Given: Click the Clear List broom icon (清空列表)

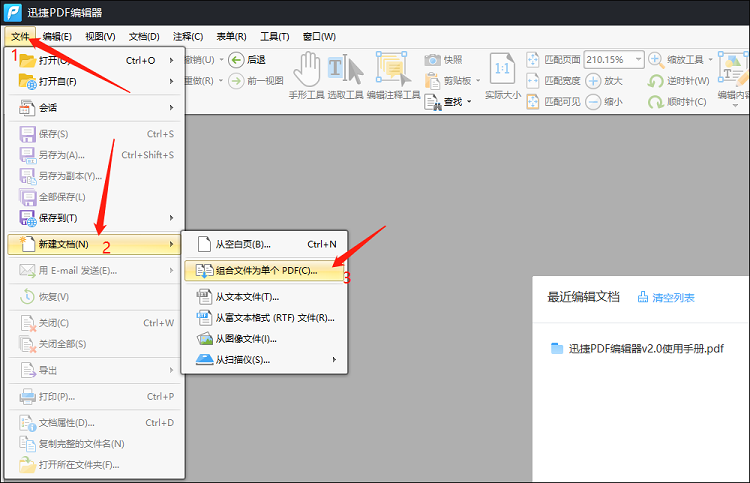Looking at the screenshot, I should coord(643,297).
